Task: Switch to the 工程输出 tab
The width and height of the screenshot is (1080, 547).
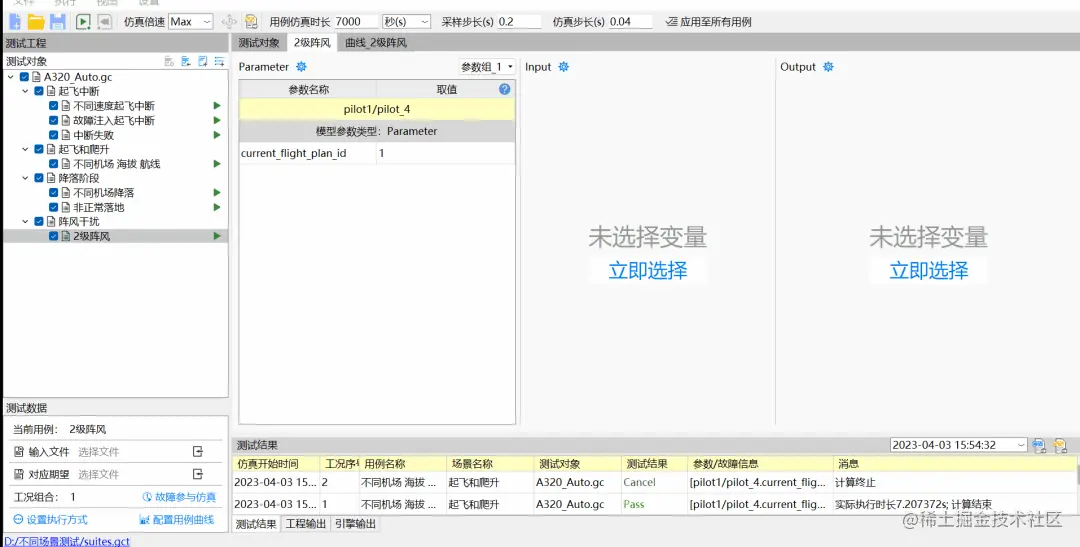Action: tap(306, 524)
